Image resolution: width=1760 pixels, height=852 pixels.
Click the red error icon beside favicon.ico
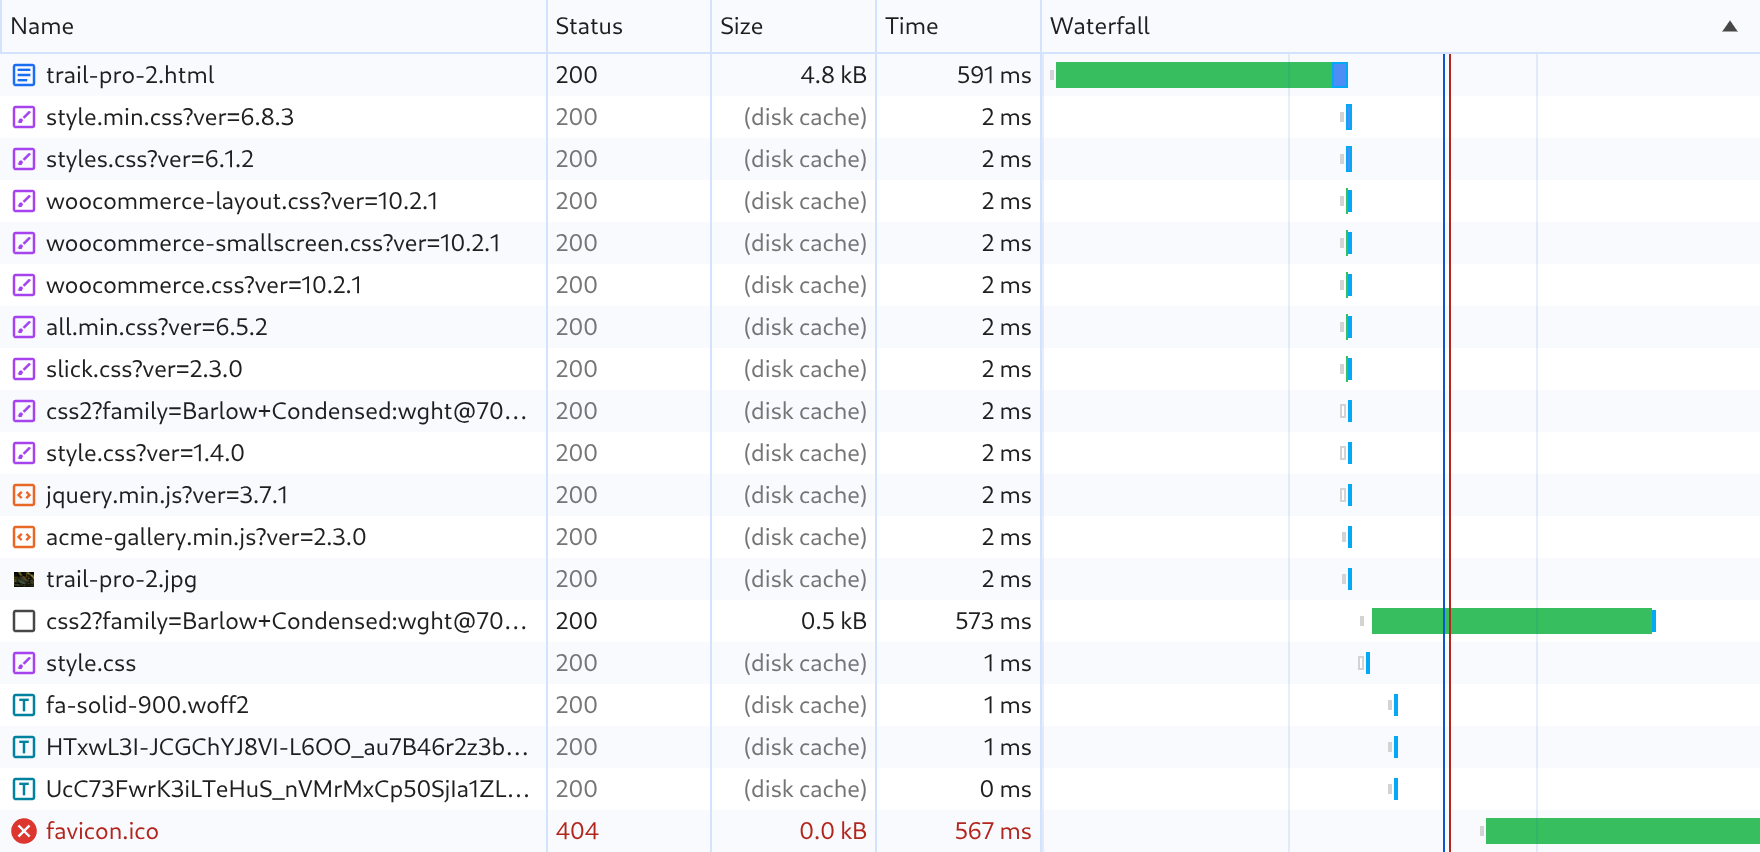24,831
